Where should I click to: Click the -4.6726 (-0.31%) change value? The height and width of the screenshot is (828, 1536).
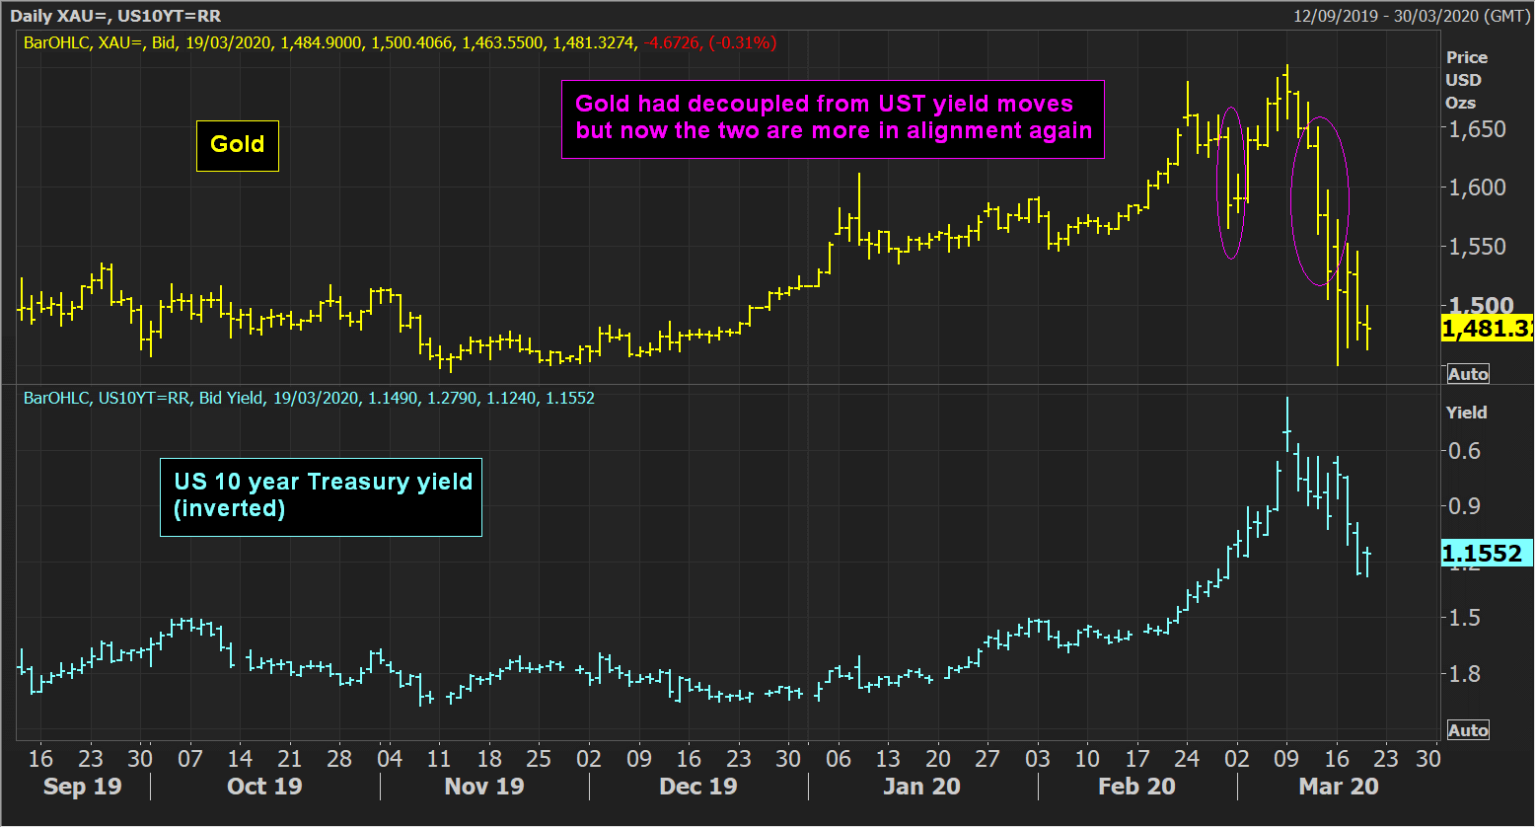[x=710, y=43]
